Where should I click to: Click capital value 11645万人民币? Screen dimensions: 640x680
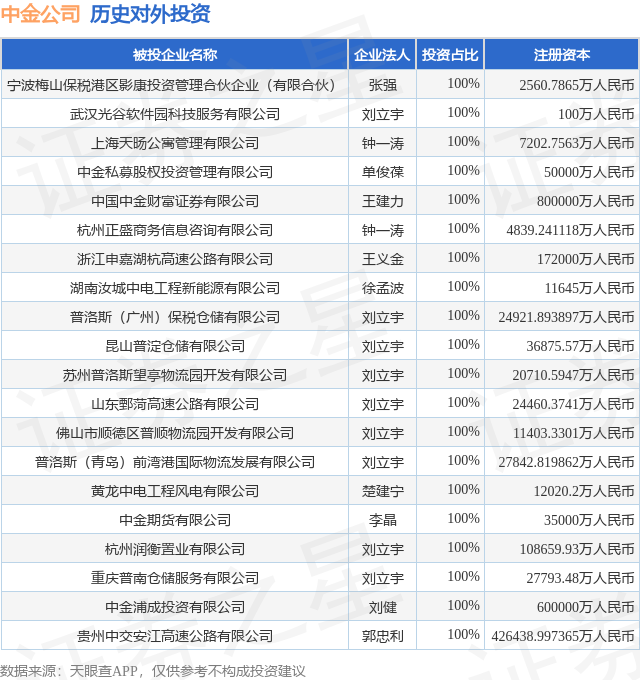[589, 288]
